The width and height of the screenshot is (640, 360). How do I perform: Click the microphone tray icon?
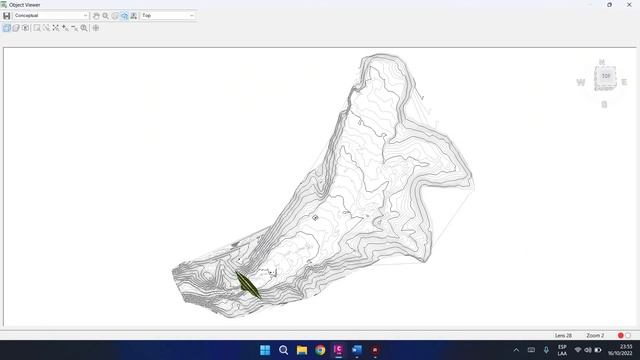[x=546, y=350]
